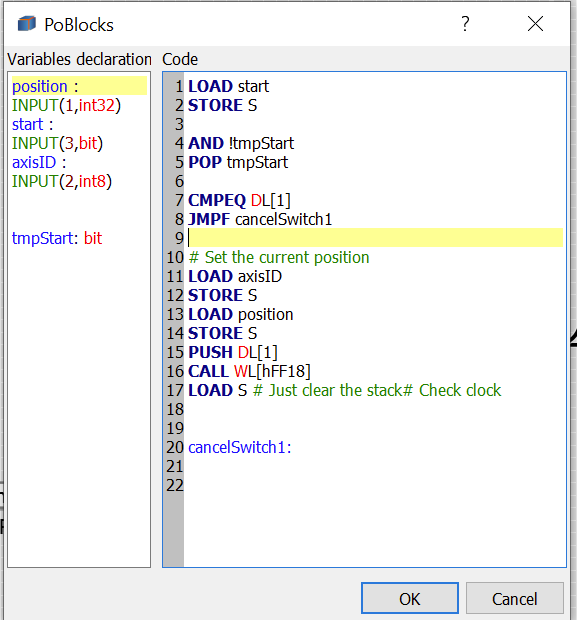The width and height of the screenshot is (577, 620).
Task: Click the 'PUSH DL[1]' instruction line
Action: pos(233,352)
